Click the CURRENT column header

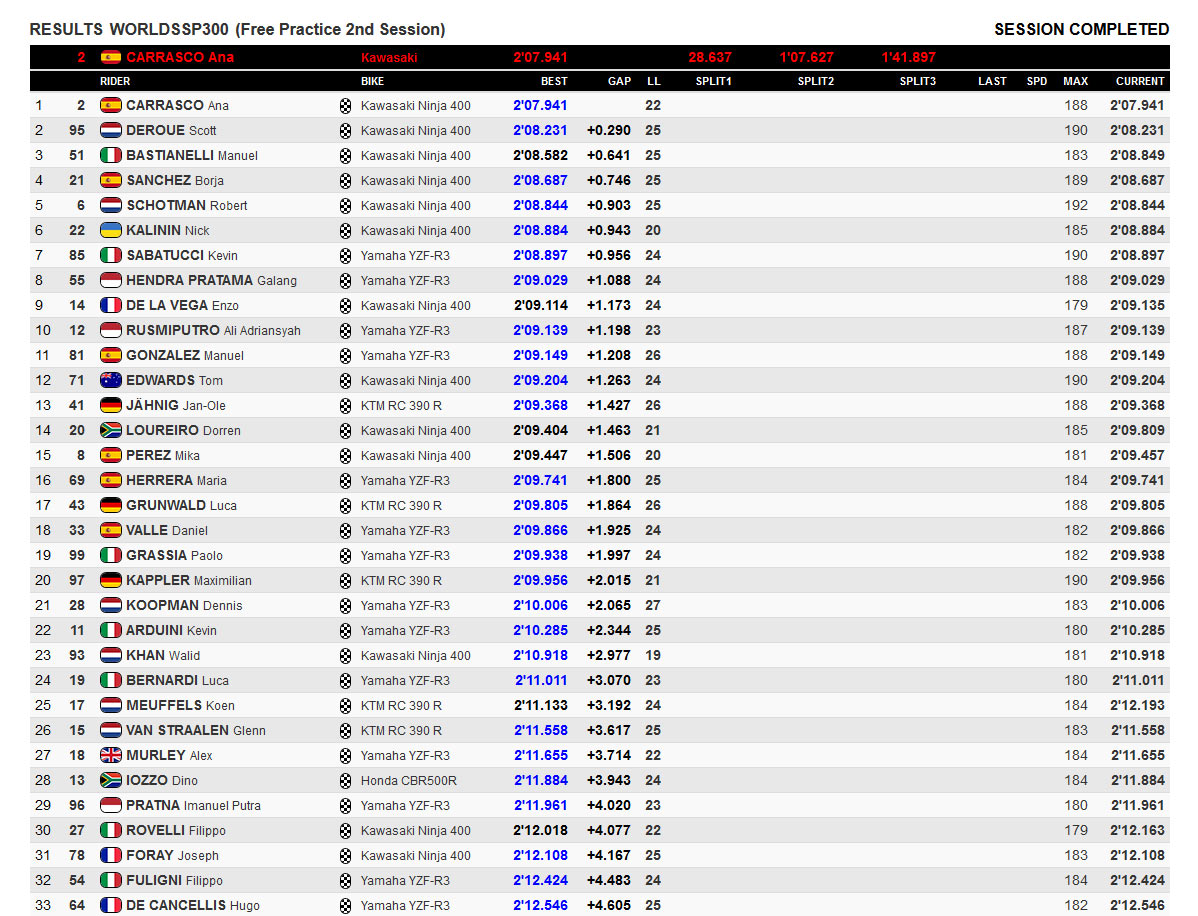[x=1140, y=81]
